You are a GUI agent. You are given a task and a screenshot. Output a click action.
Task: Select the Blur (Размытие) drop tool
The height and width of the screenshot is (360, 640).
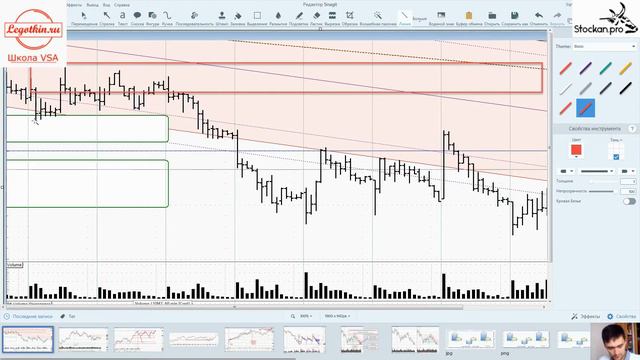pyautogui.click(x=278, y=18)
